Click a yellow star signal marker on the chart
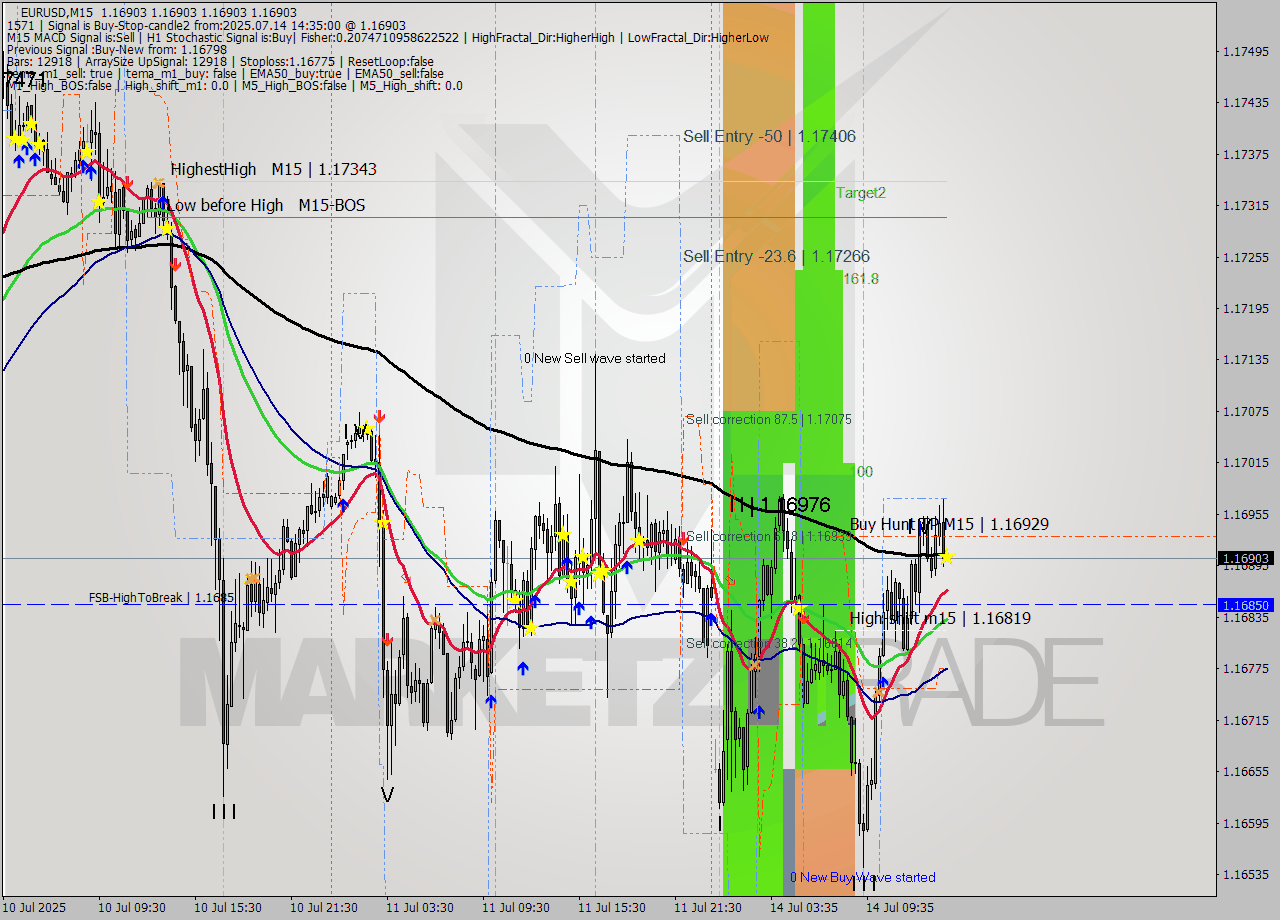The image size is (1280, 920). pyautogui.click(x=637, y=541)
